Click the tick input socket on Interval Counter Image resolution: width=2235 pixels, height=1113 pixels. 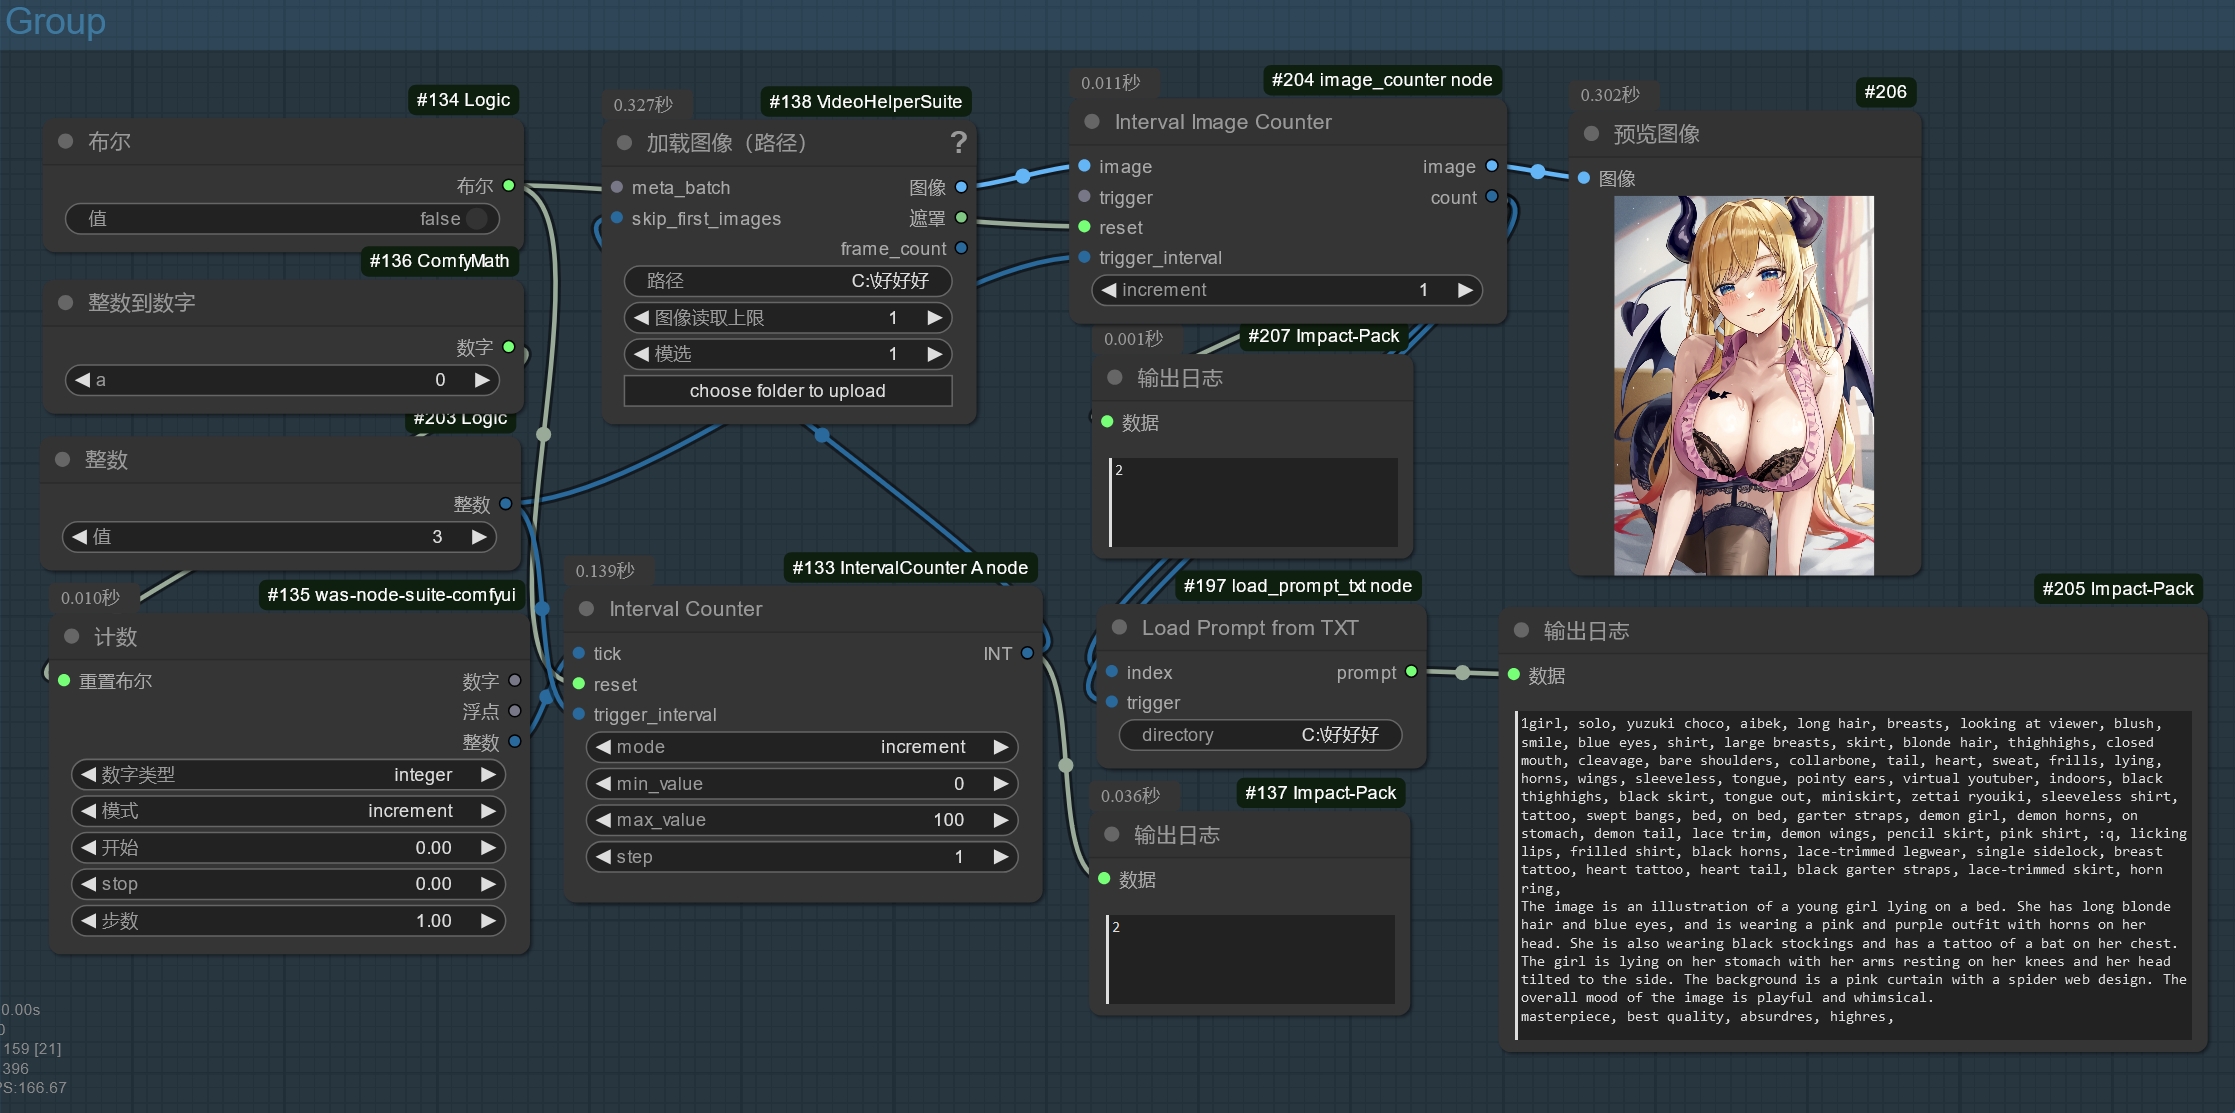coord(579,653)
